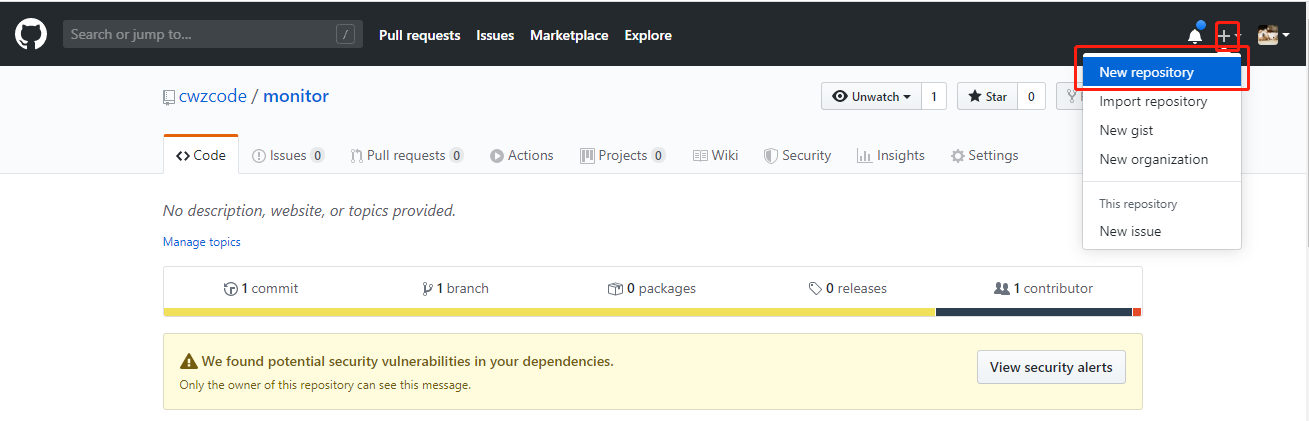Star the repository
Viewport: 1309px width, 421px height.
tap(988, 96)
